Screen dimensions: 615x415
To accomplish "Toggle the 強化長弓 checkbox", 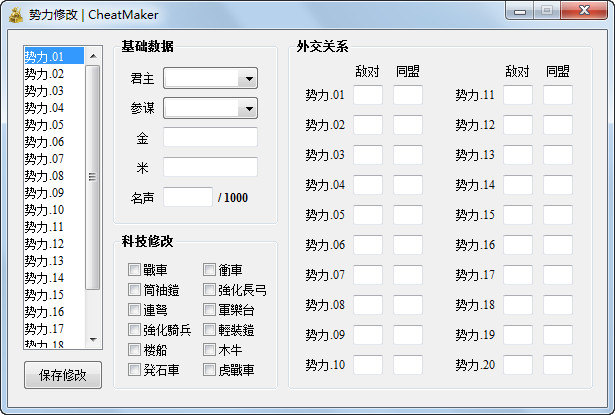I will (x=210, y=290).
